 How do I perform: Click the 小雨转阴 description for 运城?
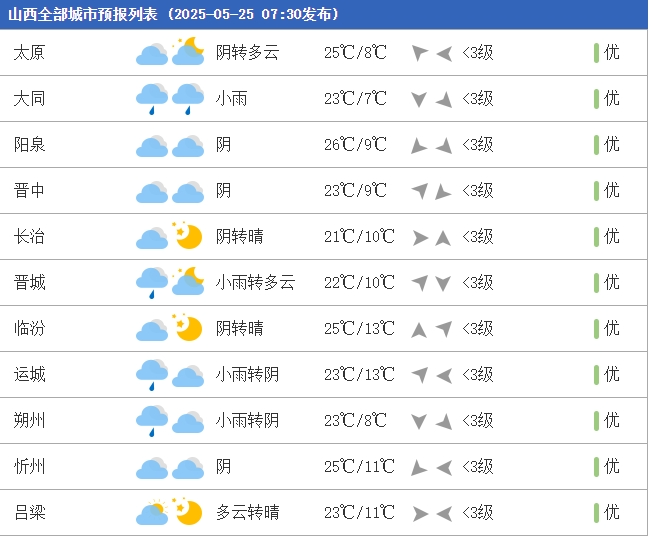247,375
